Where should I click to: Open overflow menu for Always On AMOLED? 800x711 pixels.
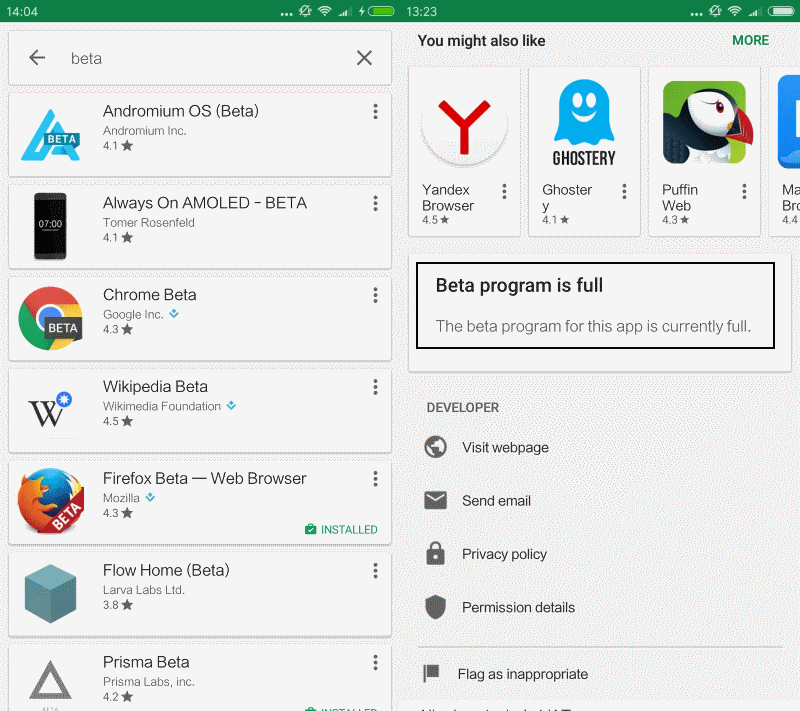pos(375,204)
